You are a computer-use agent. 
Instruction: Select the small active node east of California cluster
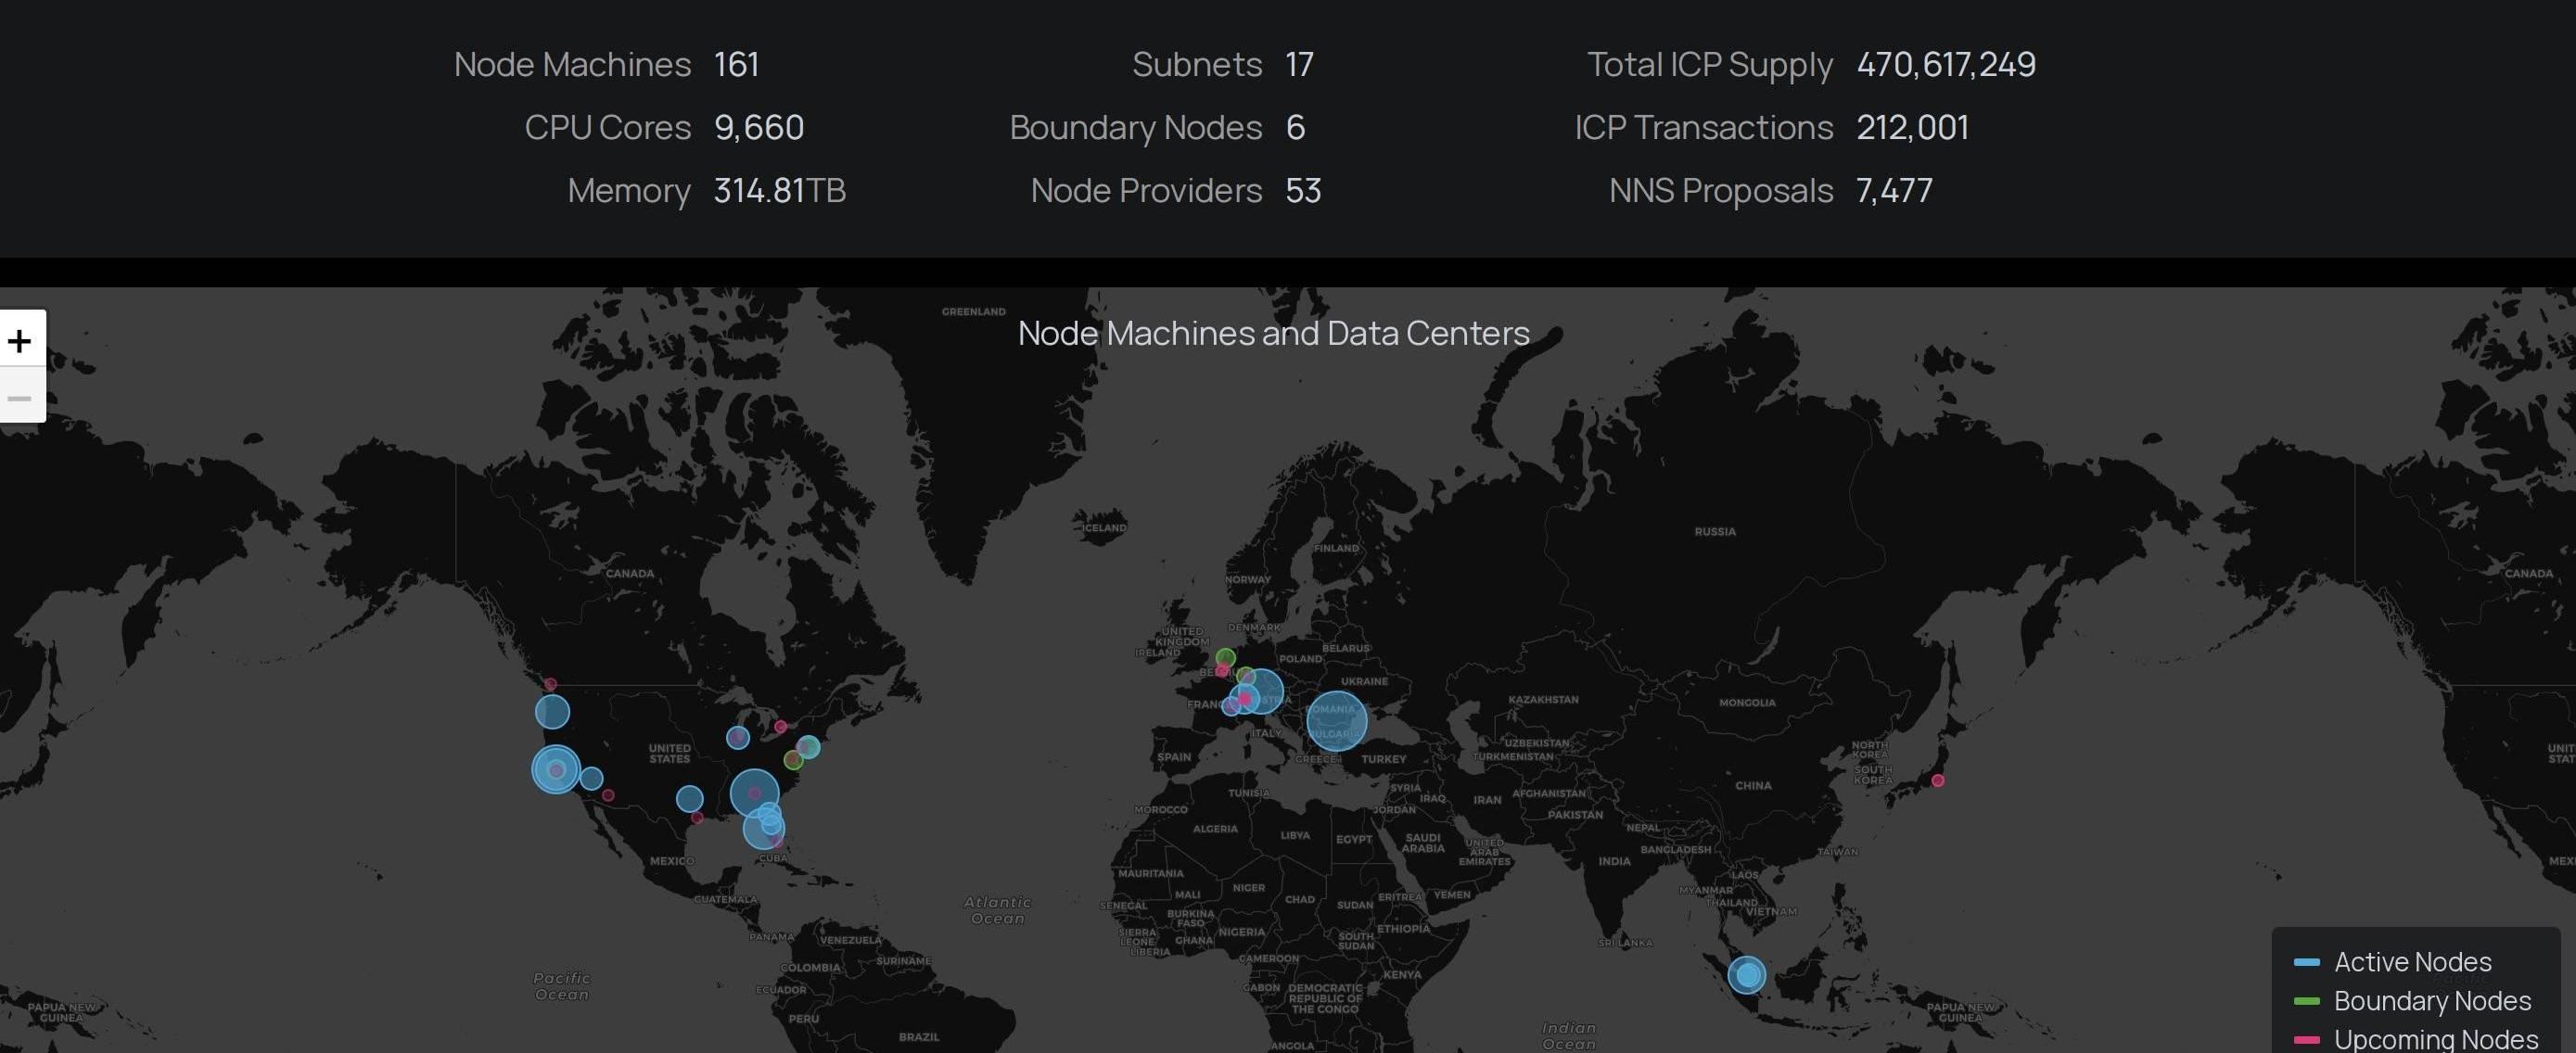tap(591, 778)
